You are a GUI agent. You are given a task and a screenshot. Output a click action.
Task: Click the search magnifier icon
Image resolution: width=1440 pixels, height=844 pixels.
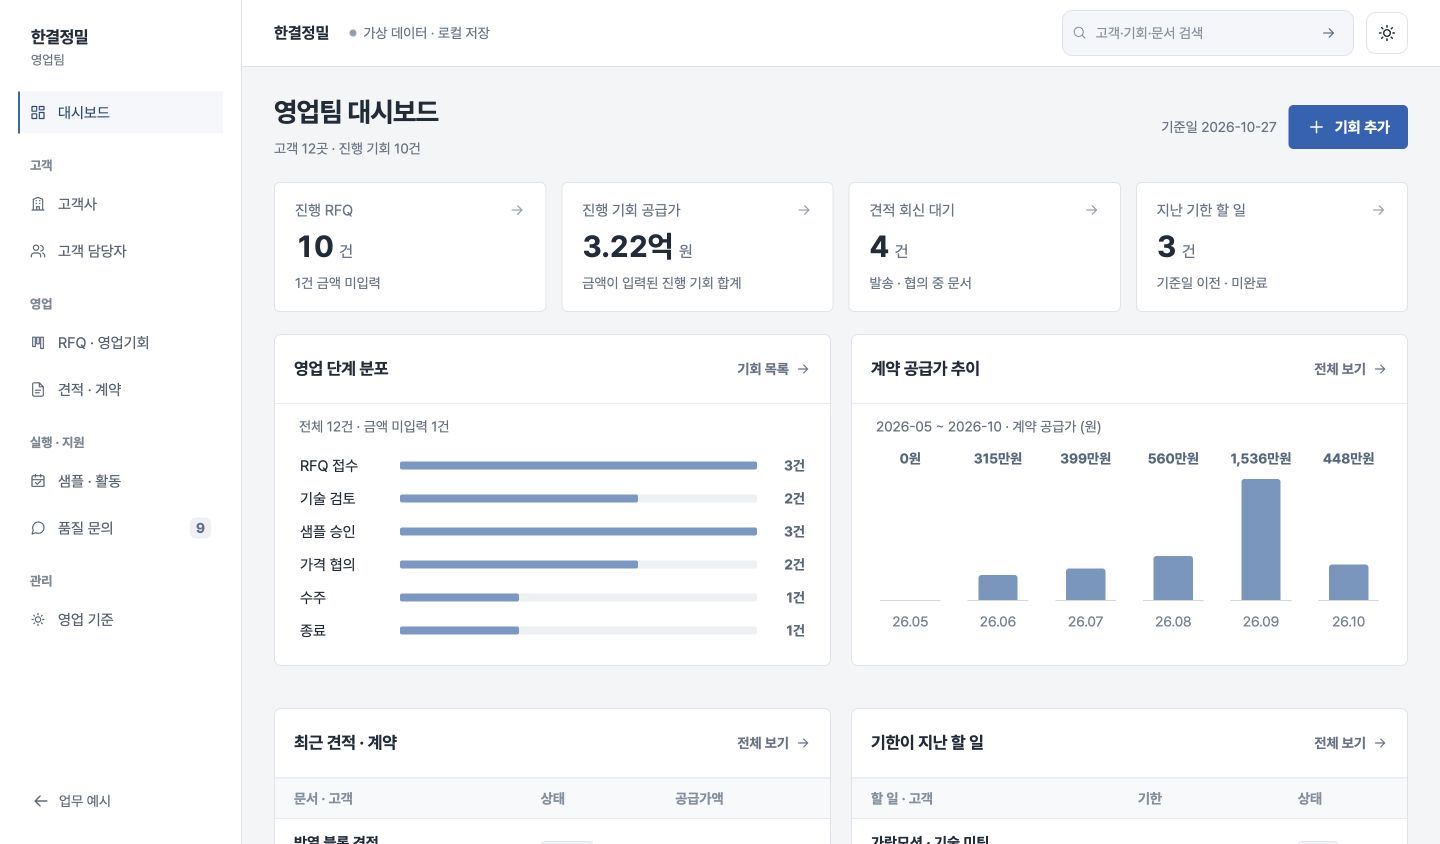(x=1080, y=33)
